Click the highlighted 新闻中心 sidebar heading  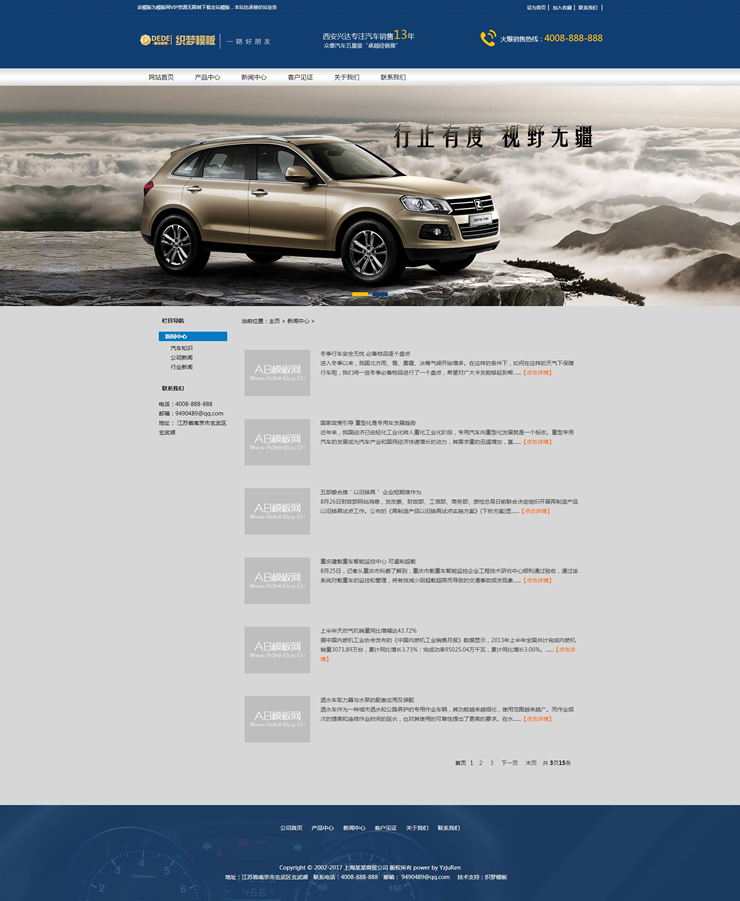[x=176, y=336]
